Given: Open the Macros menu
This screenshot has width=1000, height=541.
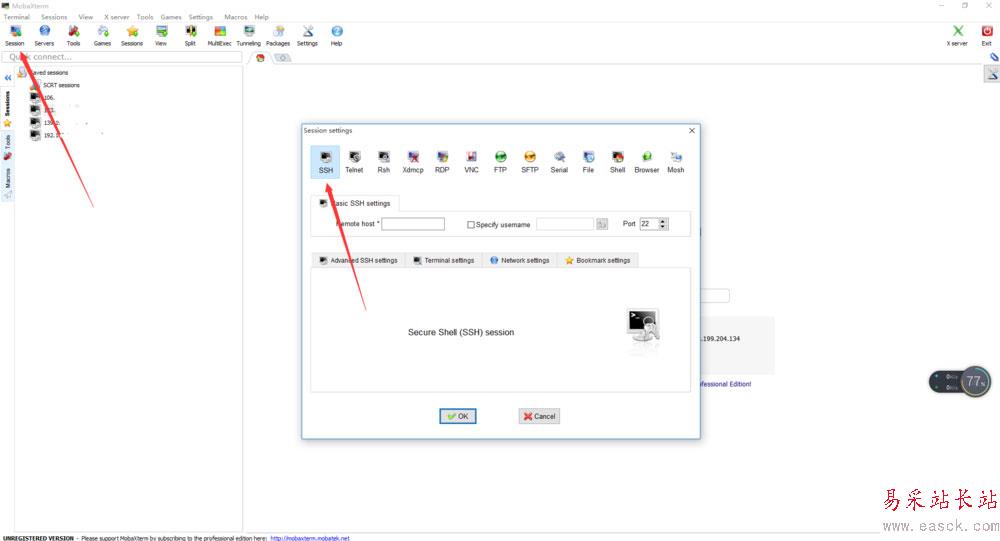Looking at the screenshot, I should 235,17.
